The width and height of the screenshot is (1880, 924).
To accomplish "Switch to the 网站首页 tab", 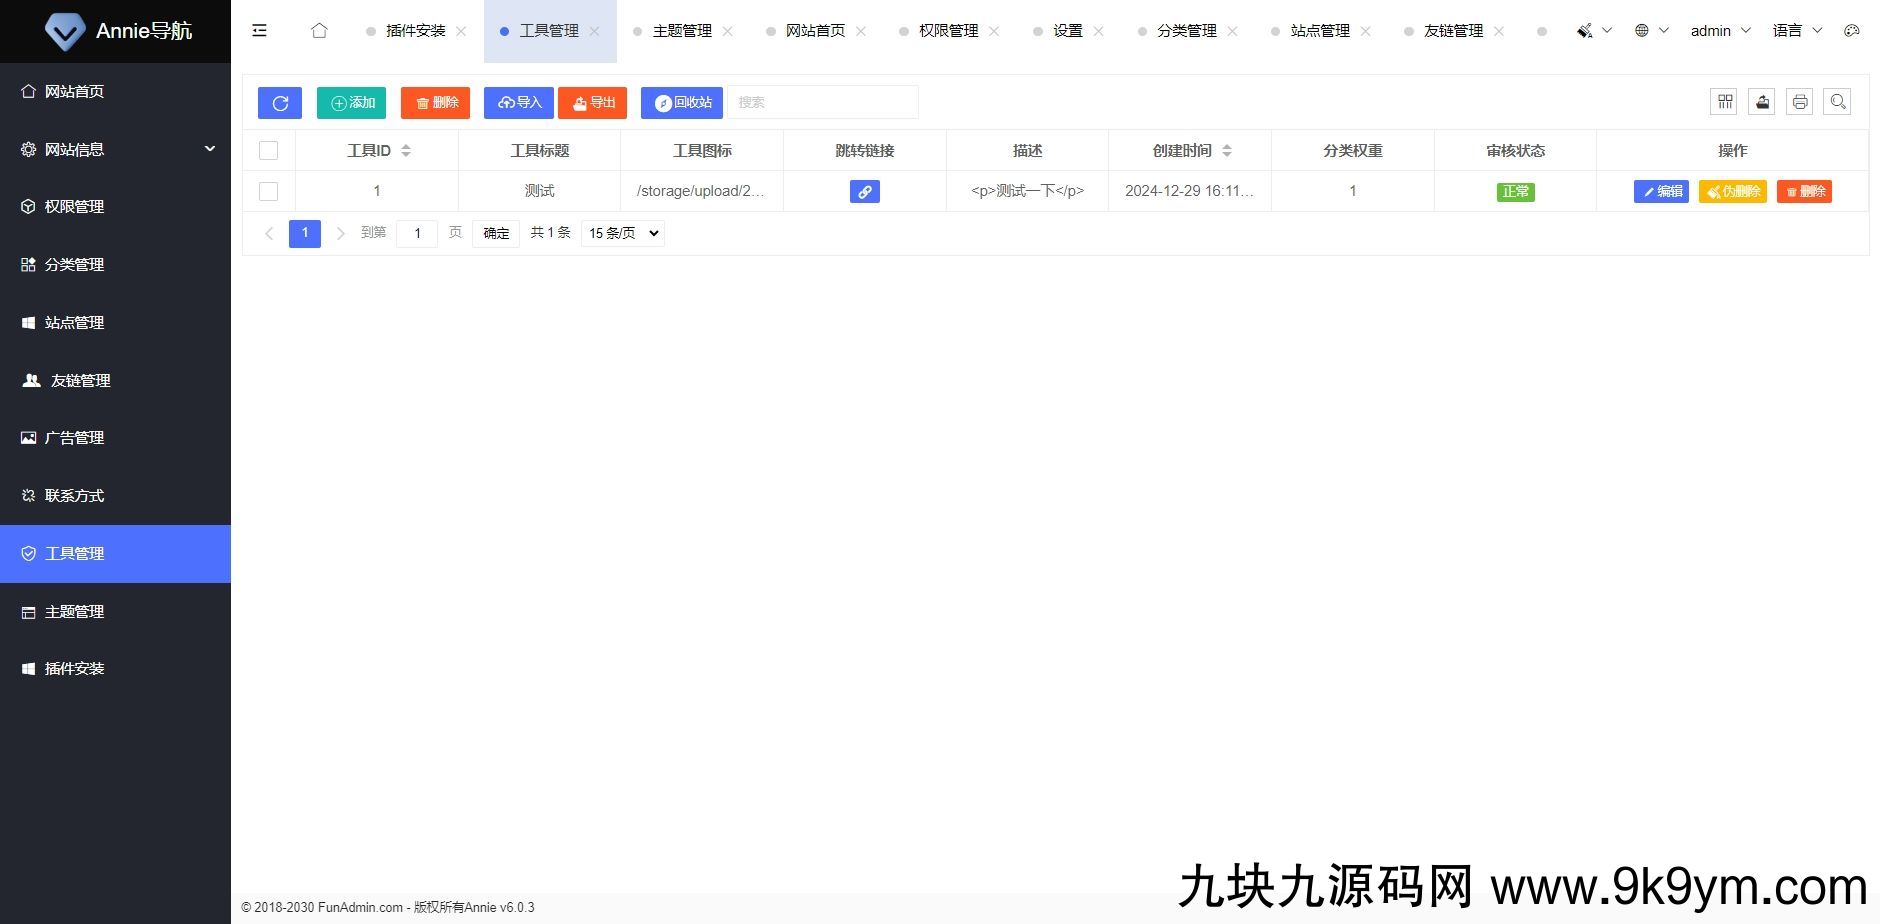I will click(x=815, y=31).
